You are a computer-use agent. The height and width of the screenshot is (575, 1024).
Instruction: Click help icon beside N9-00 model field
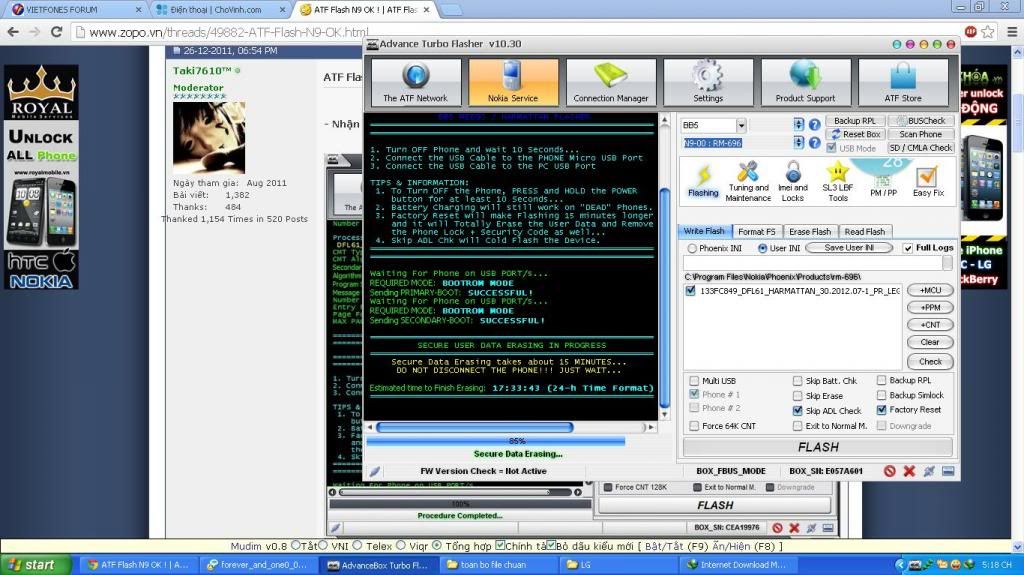point(814,142)
